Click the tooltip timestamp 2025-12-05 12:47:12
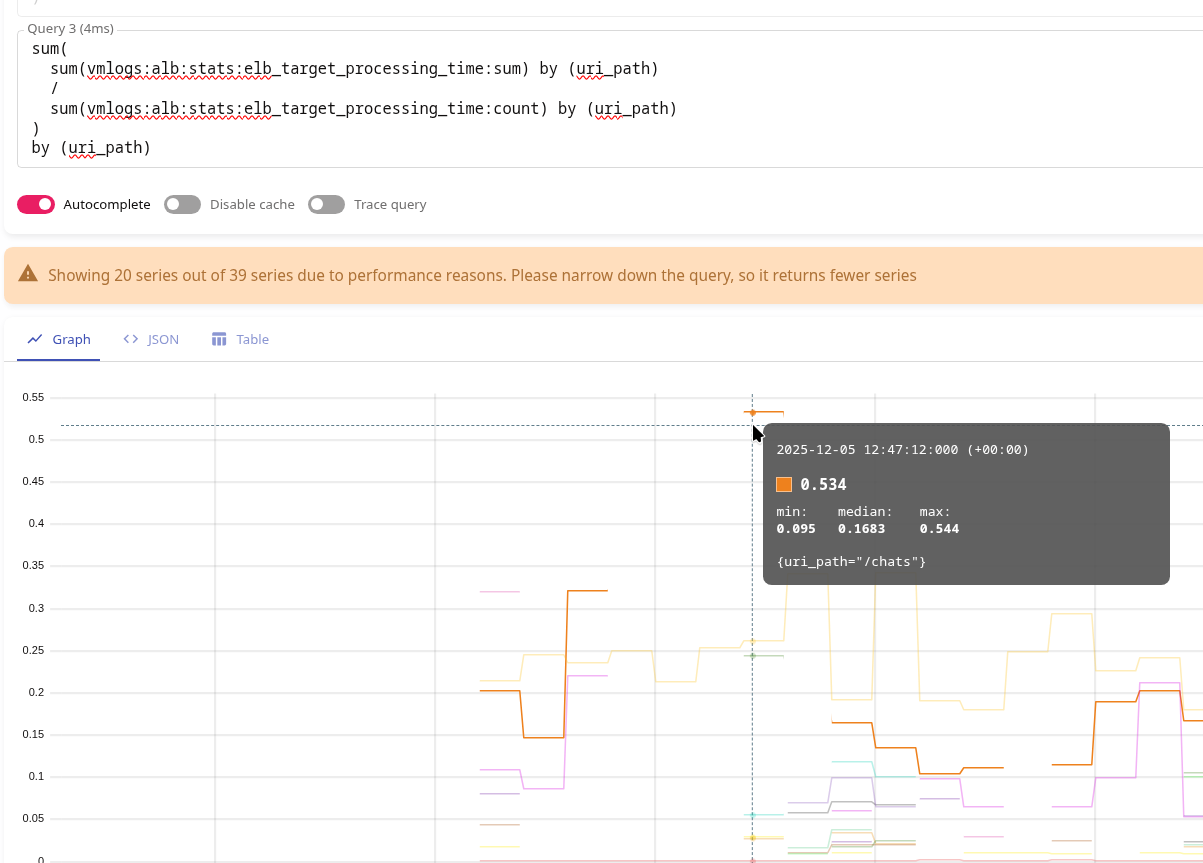This screenshot has width=1203, height=863. coord(902,450)
